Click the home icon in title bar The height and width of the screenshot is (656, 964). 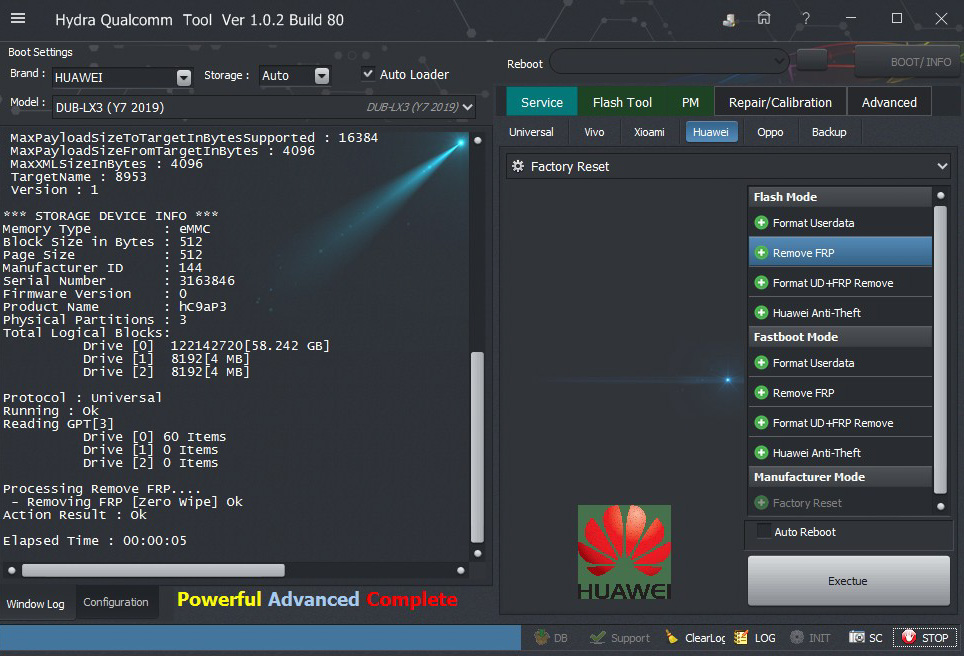click(764, 18)
